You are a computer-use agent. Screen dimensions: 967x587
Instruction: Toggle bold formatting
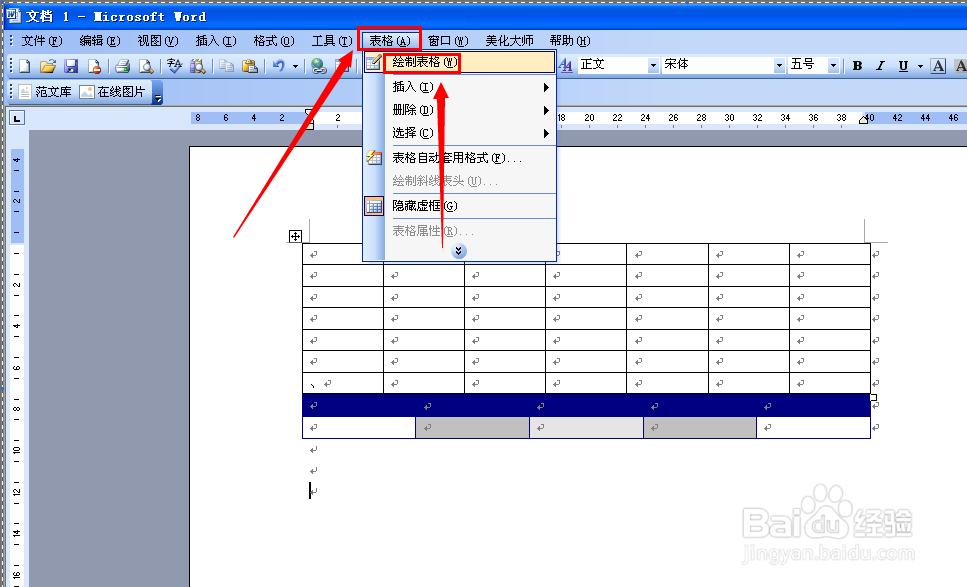coord(857,64)
